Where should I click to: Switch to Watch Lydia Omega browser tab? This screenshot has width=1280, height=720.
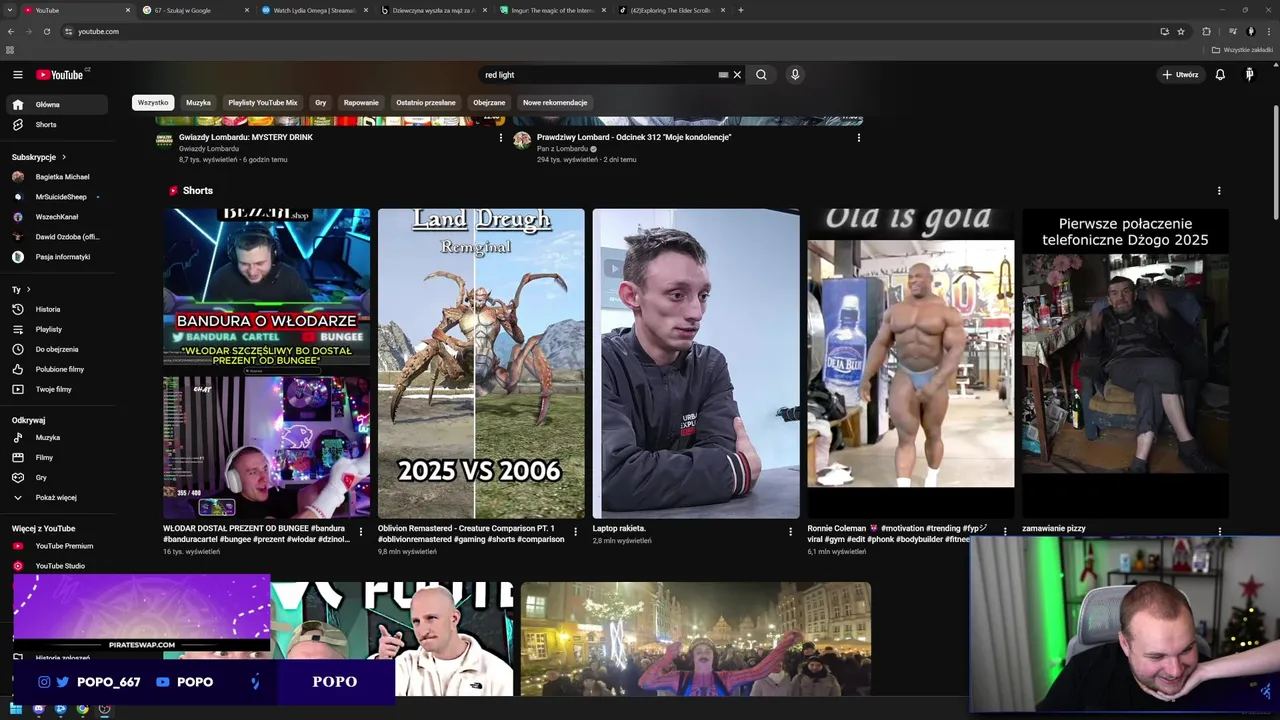[x=313, y=10]
